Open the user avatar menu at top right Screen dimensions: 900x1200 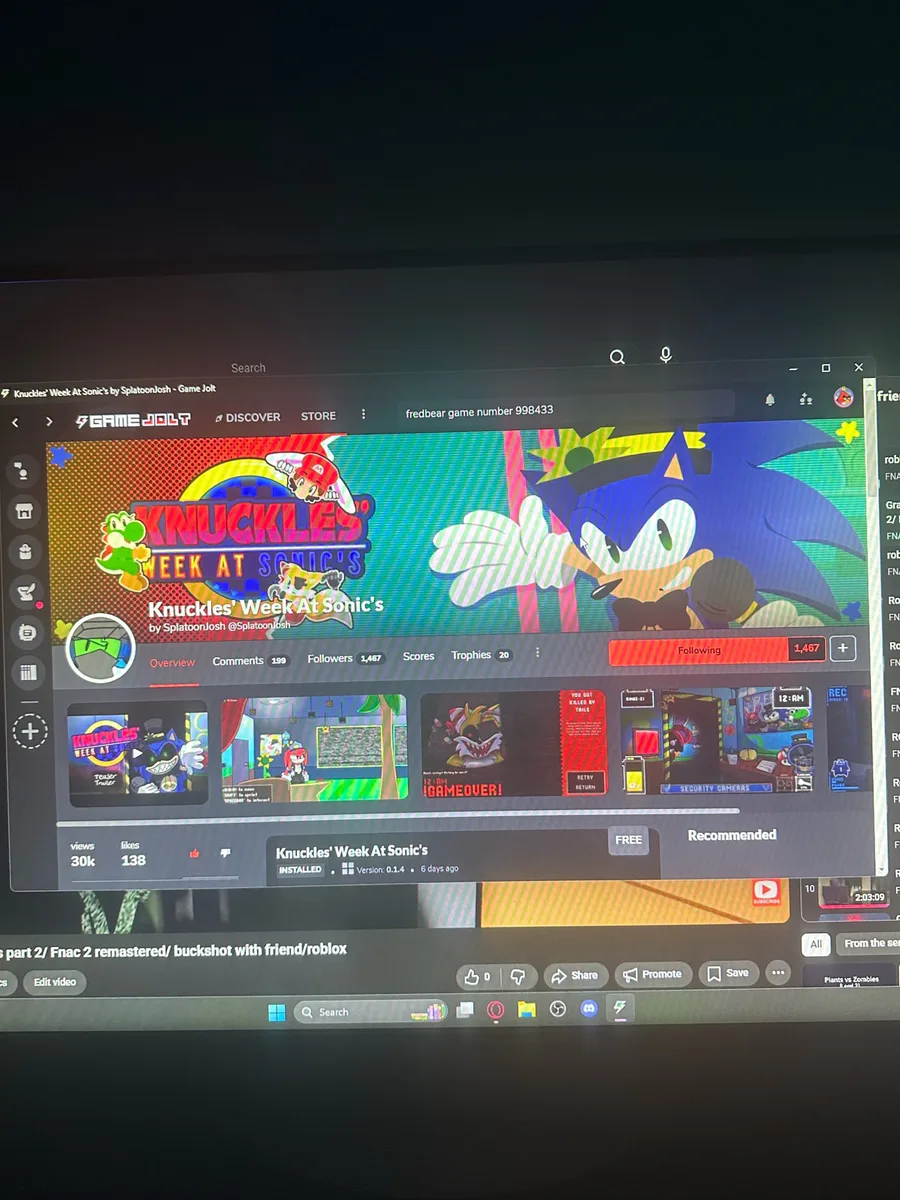click(x=843, y=397)
